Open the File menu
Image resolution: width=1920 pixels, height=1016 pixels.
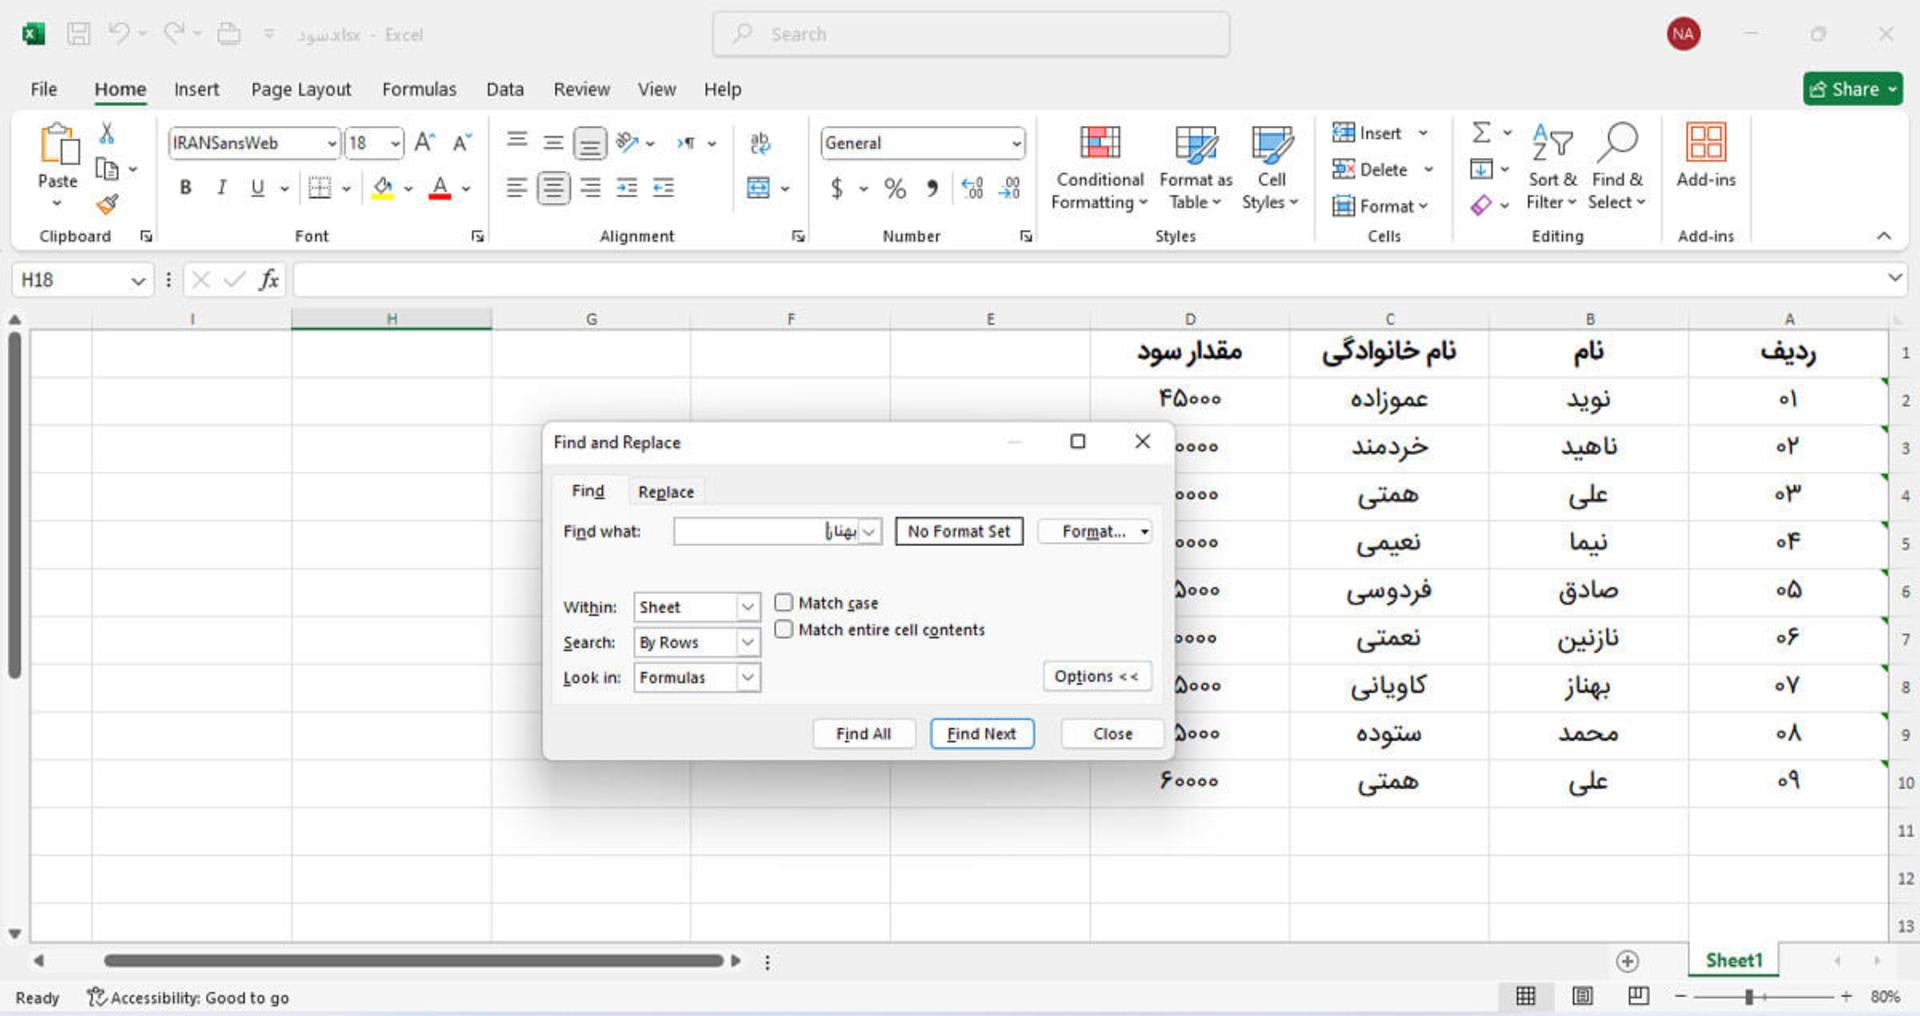(x=43, y=89)
